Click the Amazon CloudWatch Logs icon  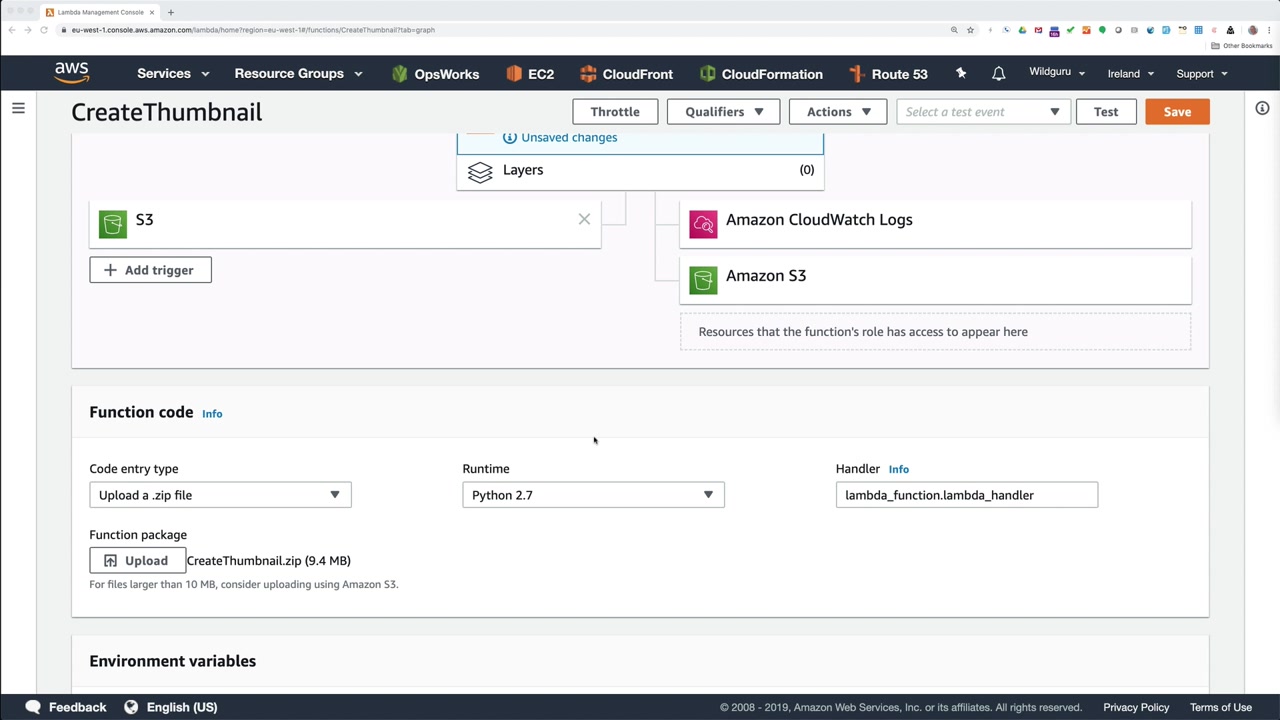point(703,224)
